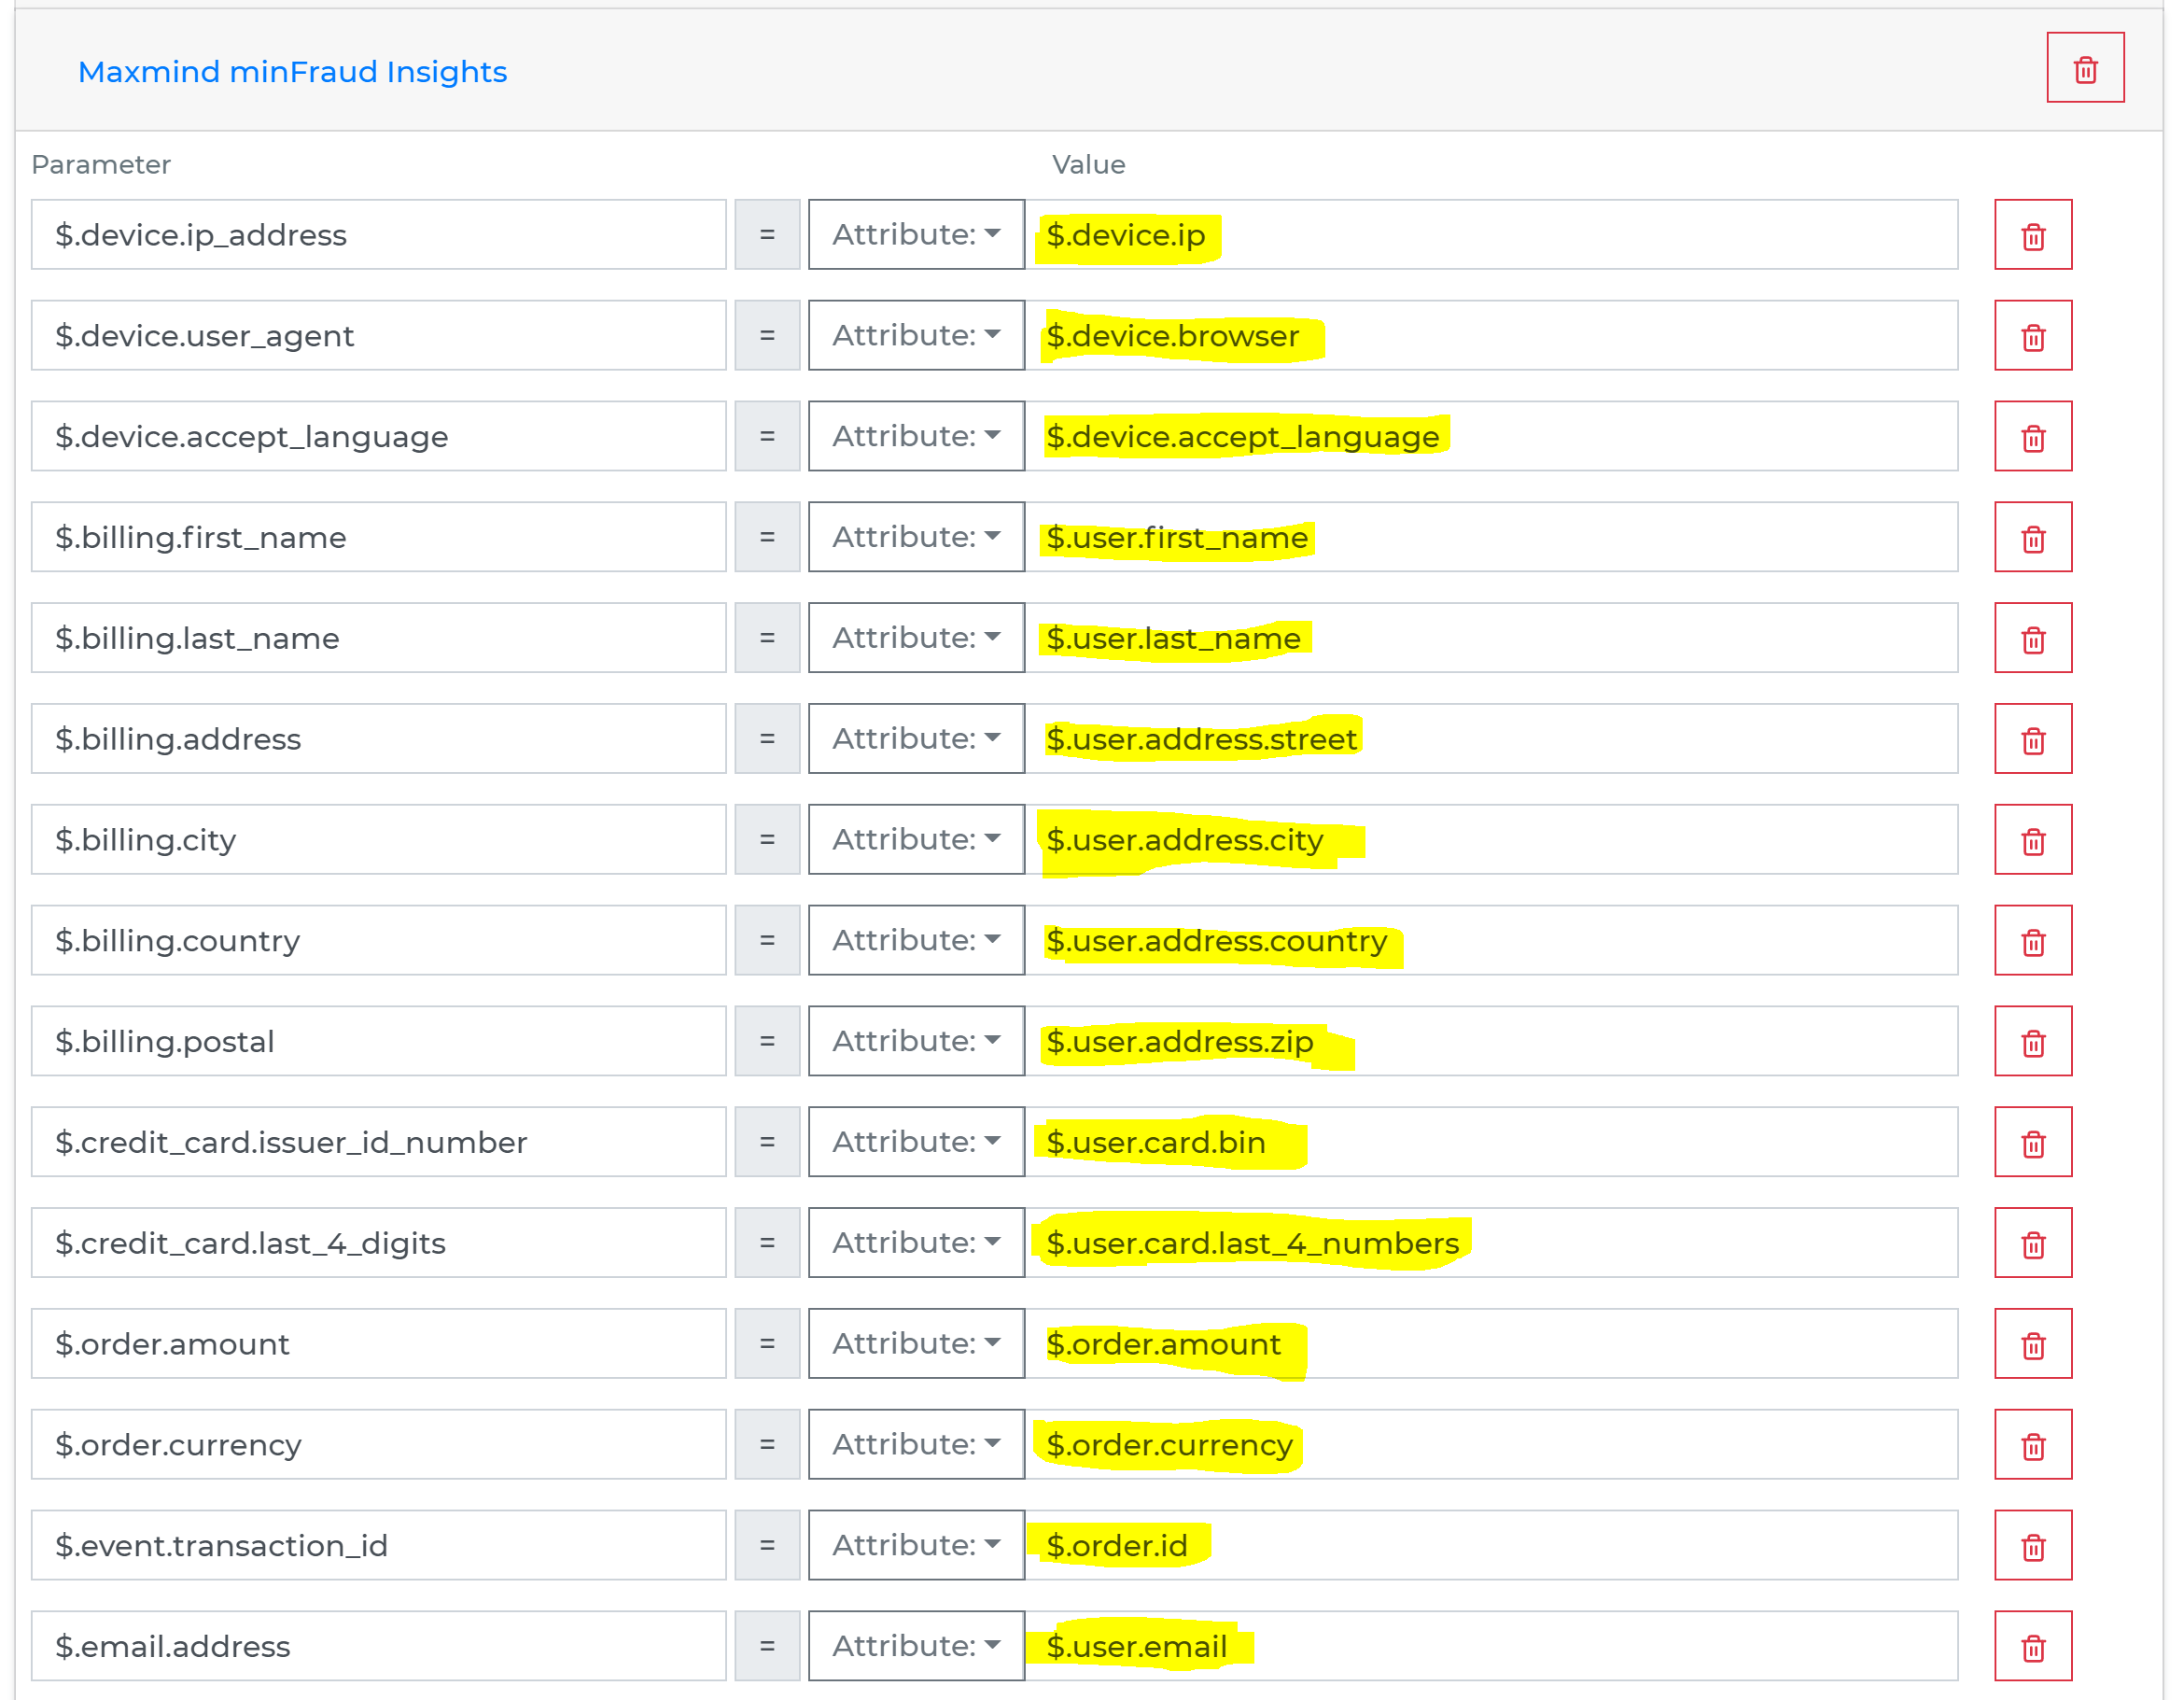The height and width of the screenshot is (1700, 2184).
Task: Open Attribute dropdown for $.device.user_agent
Action: (x=916, y=336)
